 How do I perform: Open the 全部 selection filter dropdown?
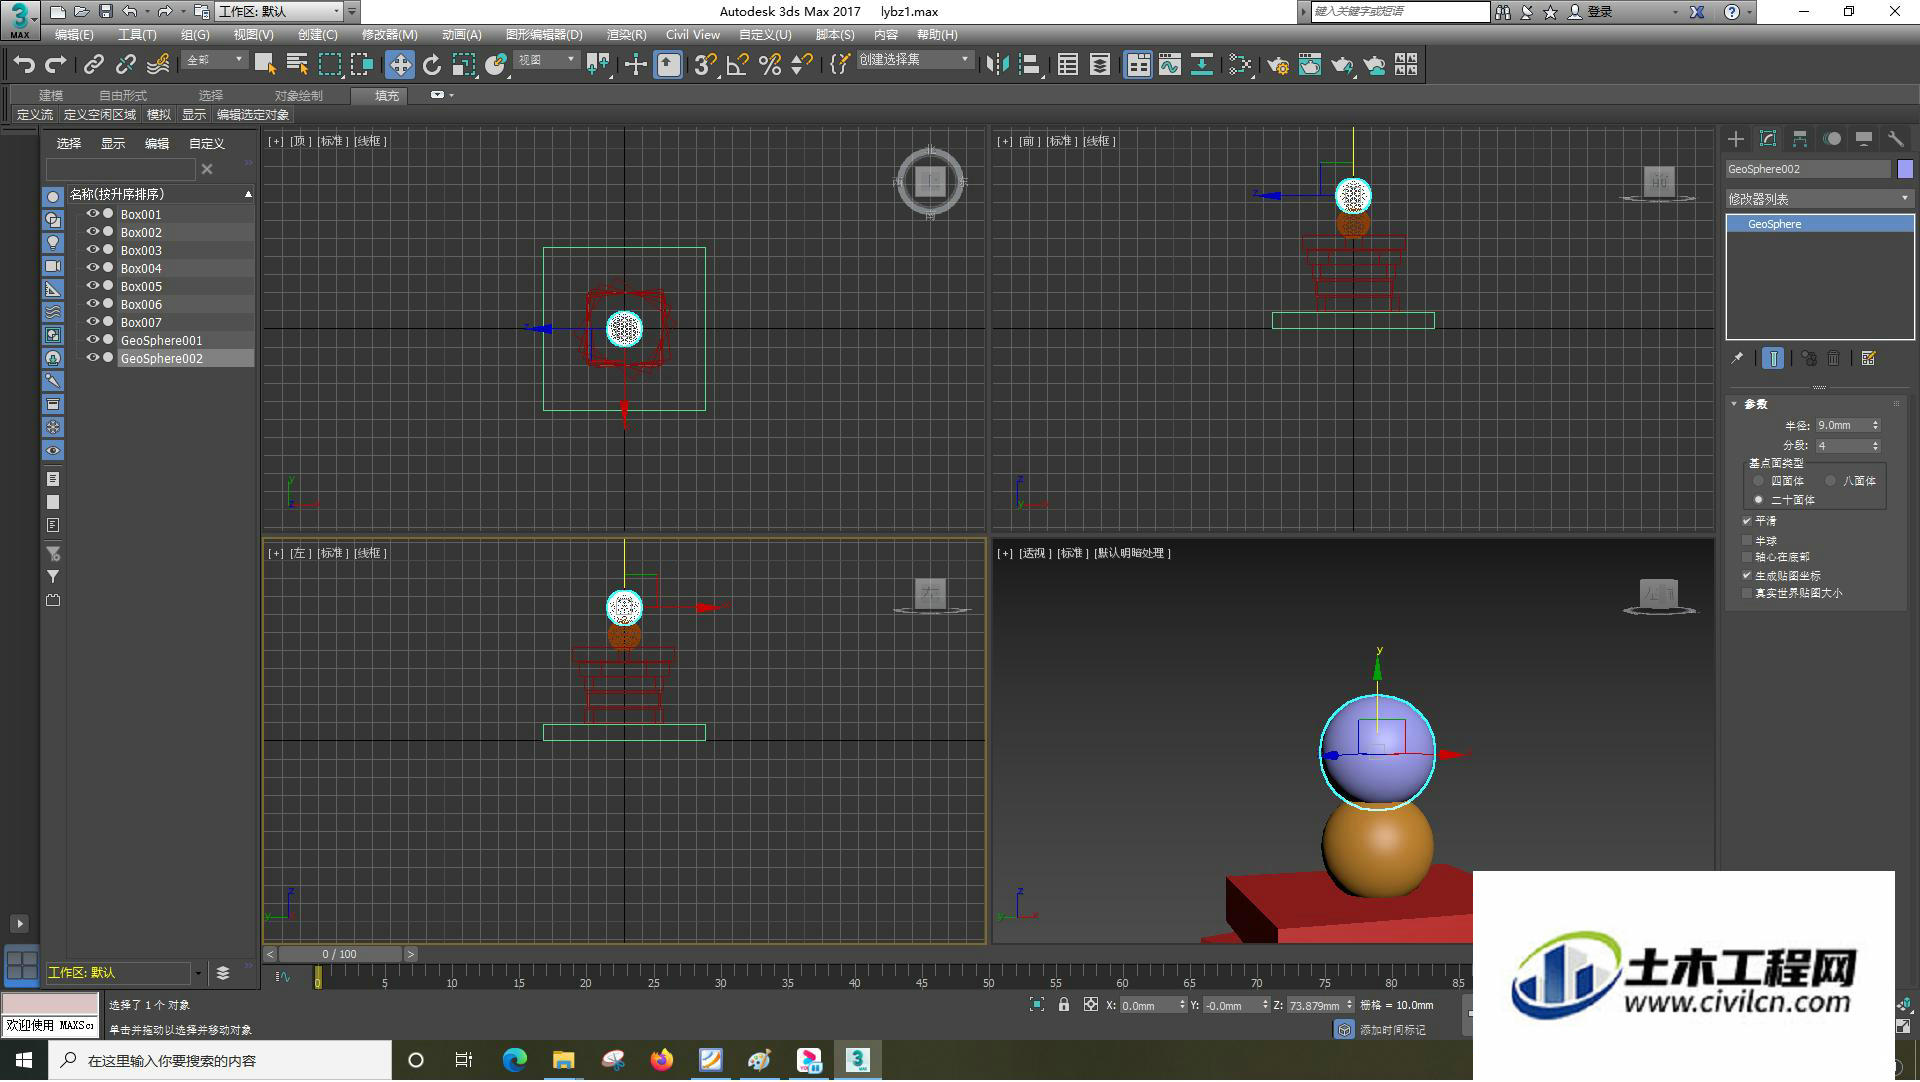pos(215,60)
